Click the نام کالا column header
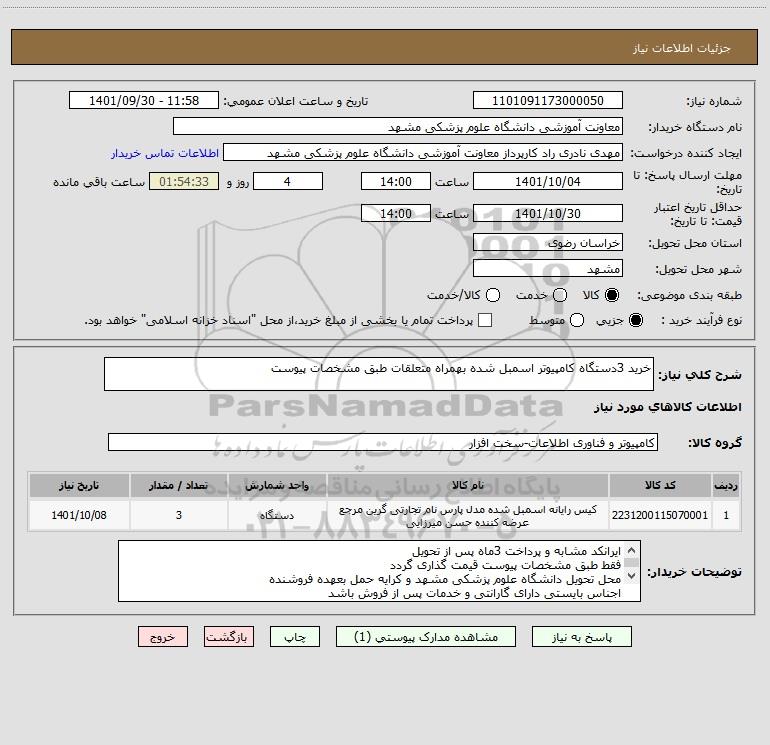770x745 pixels. tap(468, 485)
